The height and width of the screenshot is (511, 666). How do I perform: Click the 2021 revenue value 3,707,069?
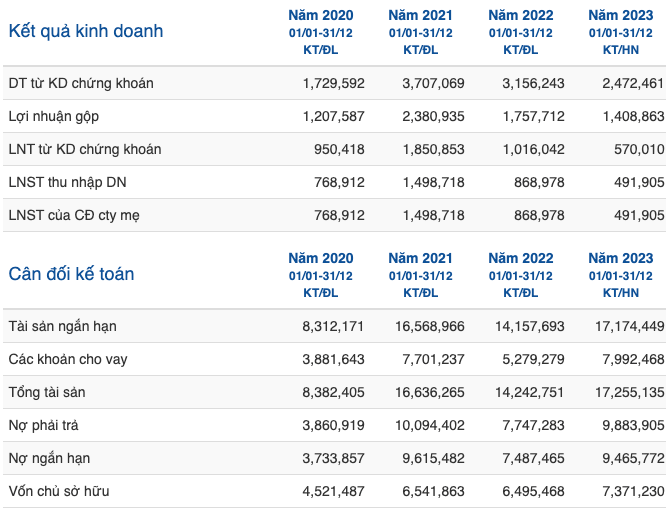(x=433, y=83)
